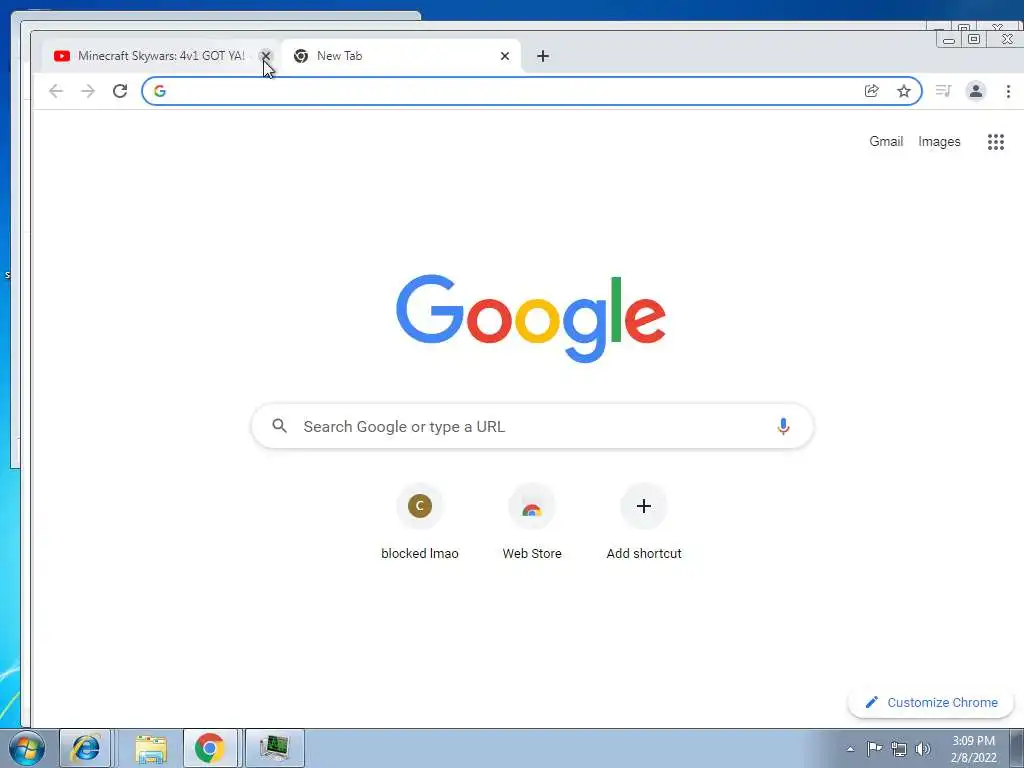Click Customize Chrome button
The height and width of the screenshot is (768, 1024).
(931, 703)
